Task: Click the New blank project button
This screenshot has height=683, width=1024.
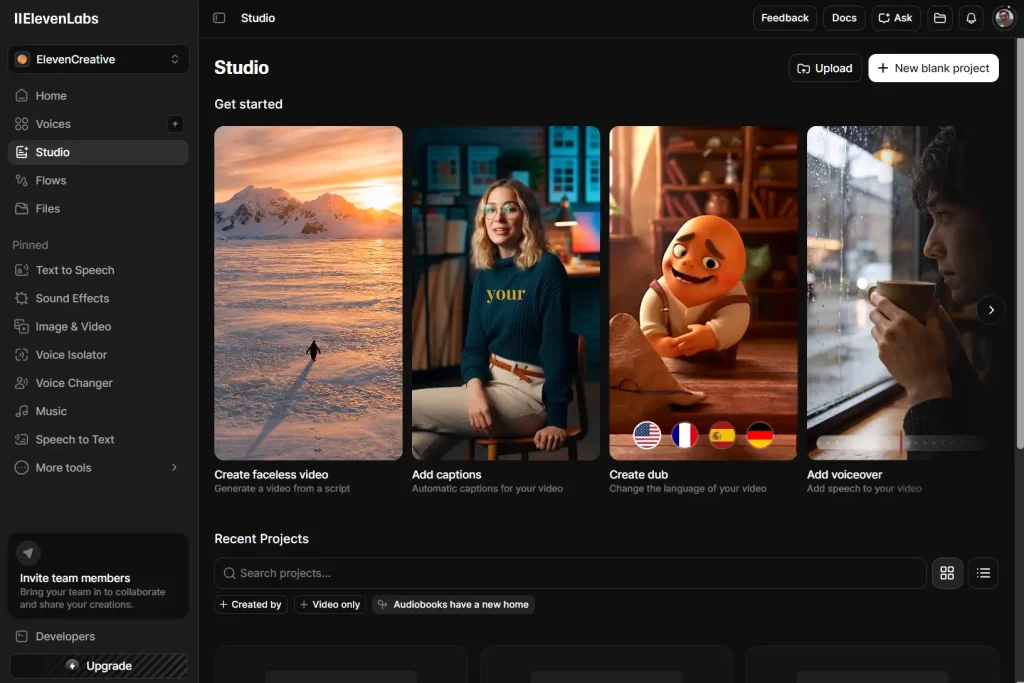Action: pos(933,68)
